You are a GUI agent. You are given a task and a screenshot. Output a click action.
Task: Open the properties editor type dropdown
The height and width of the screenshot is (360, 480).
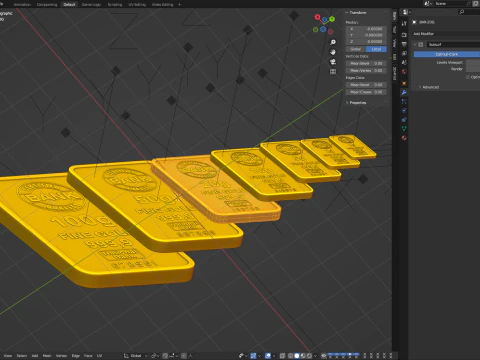407,12
